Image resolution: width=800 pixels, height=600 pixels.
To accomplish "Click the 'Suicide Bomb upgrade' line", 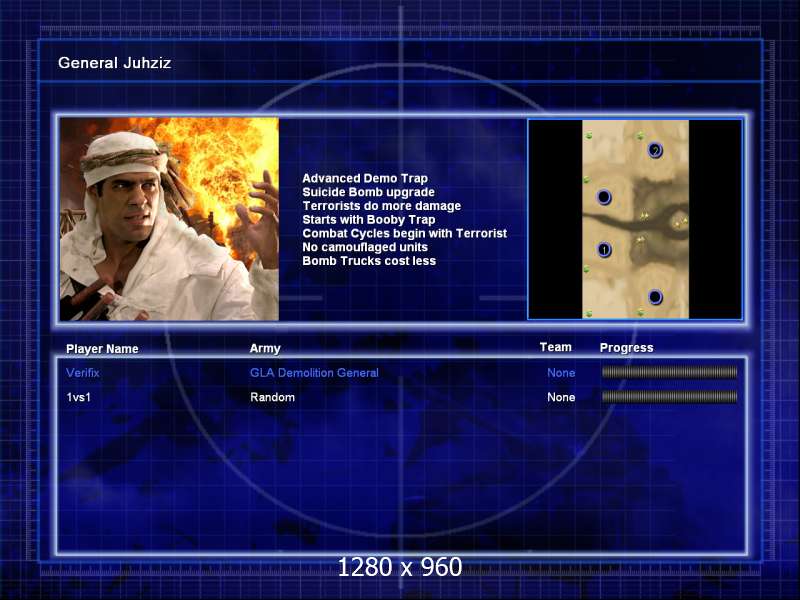I will (368, 192).
